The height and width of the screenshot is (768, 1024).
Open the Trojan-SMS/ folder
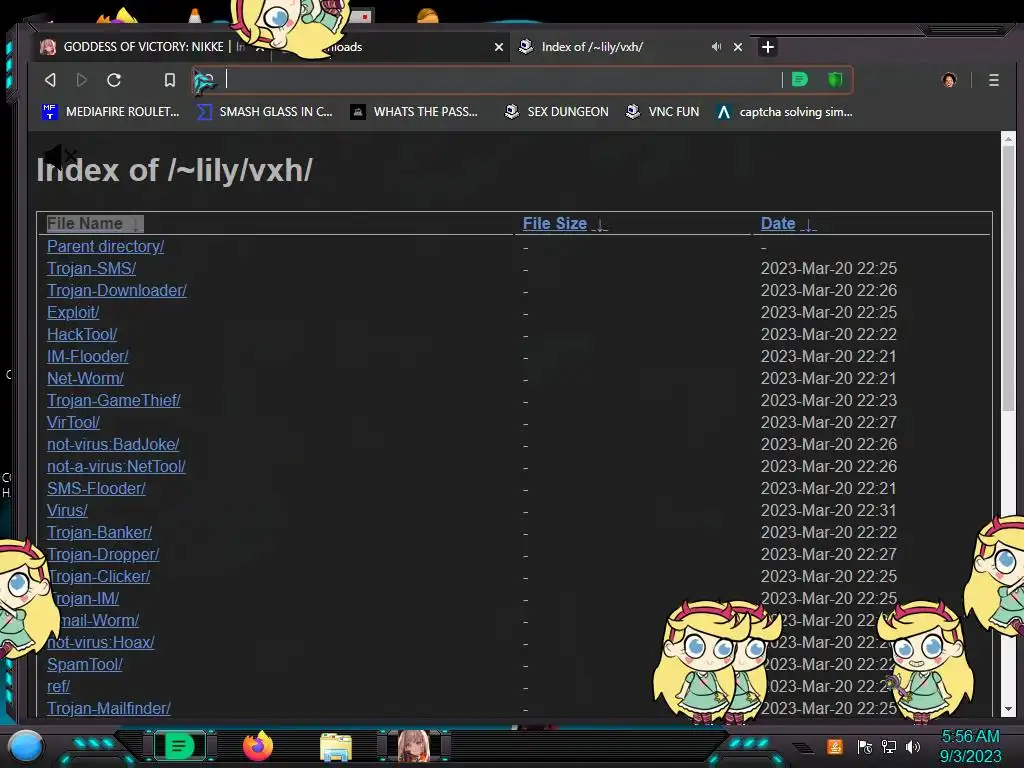click(x=91, y=268)
